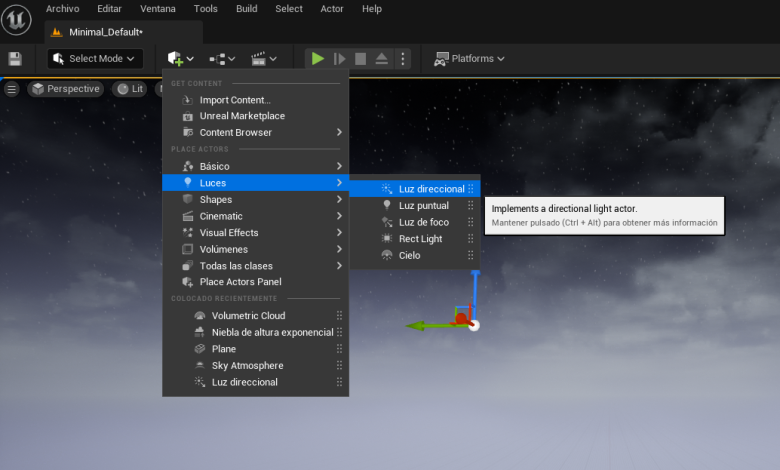Image resolution: width=780 pixels, height=470 pixels.
Task: Click the white gizmo center sphere
Action: [474, 326]
